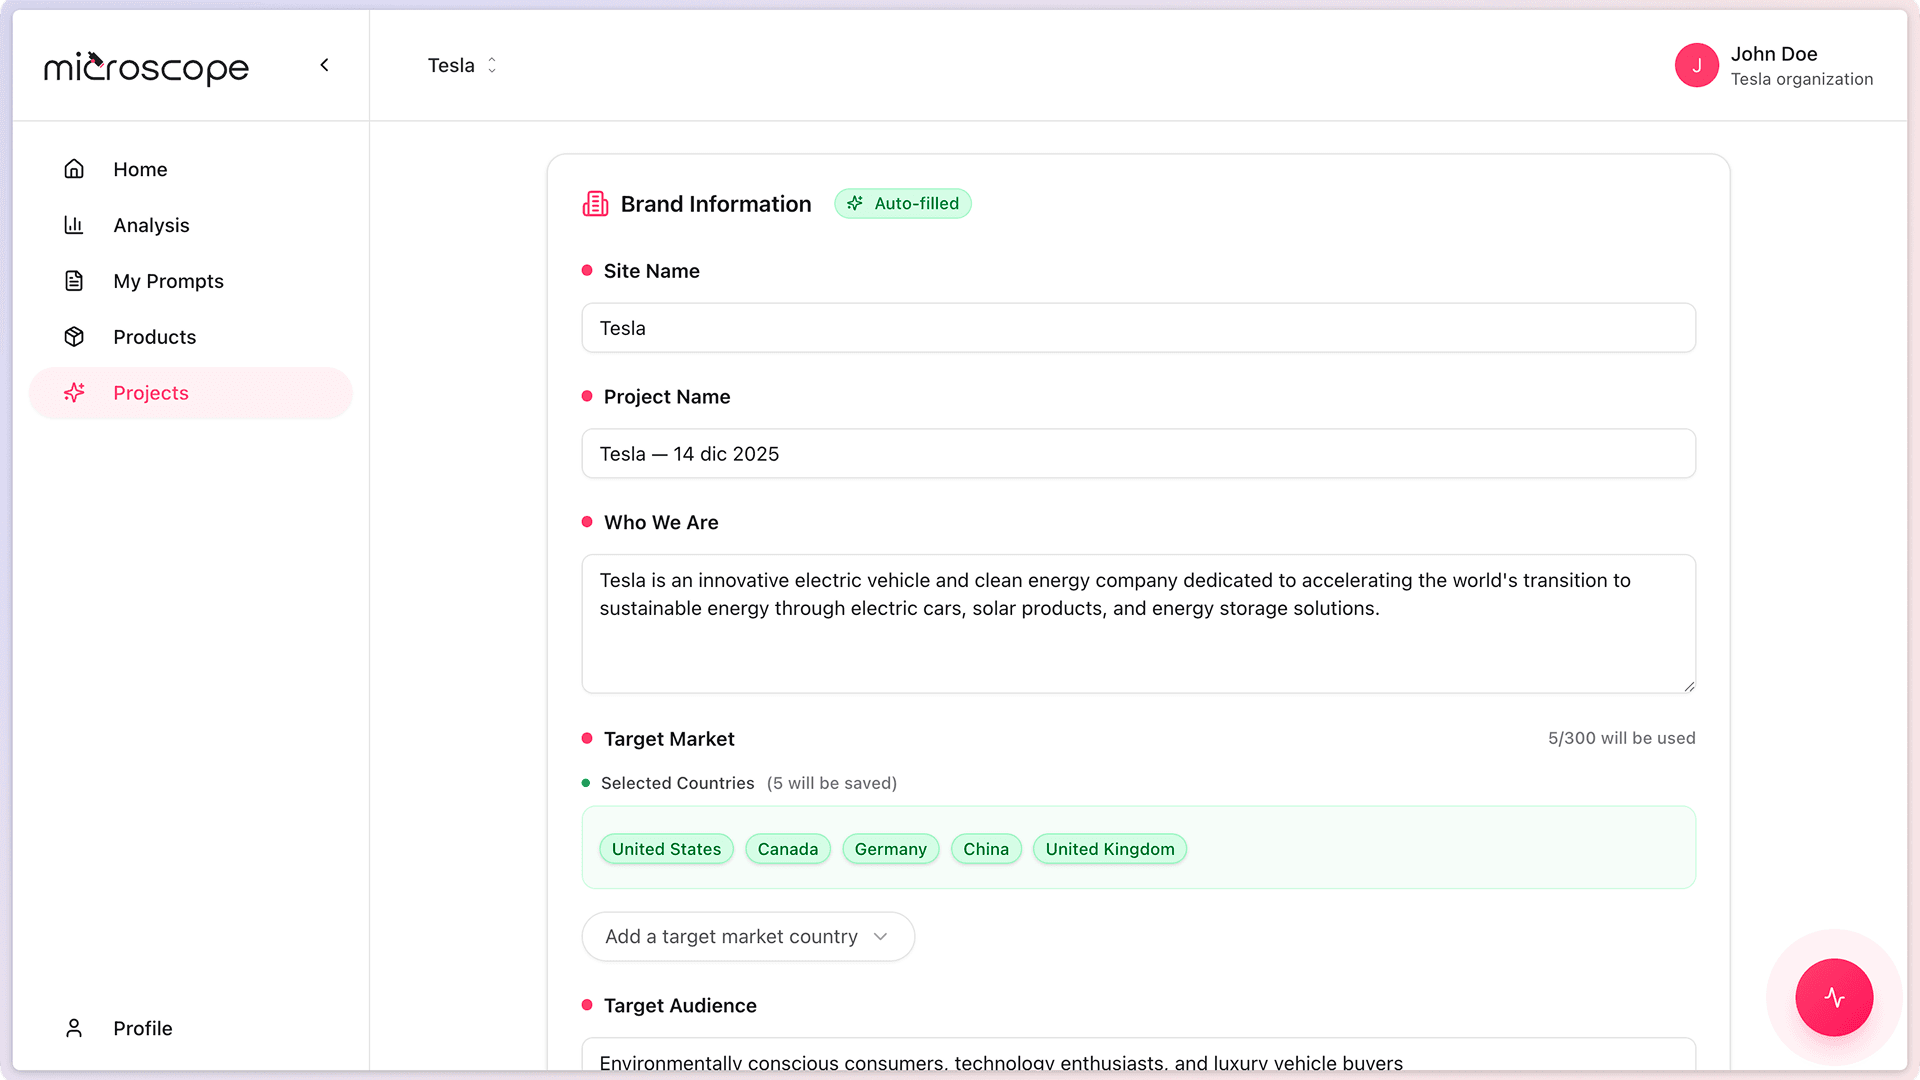Select the Products package icon
This screenshot has height=1080, width=1920.
pos(74,337)
